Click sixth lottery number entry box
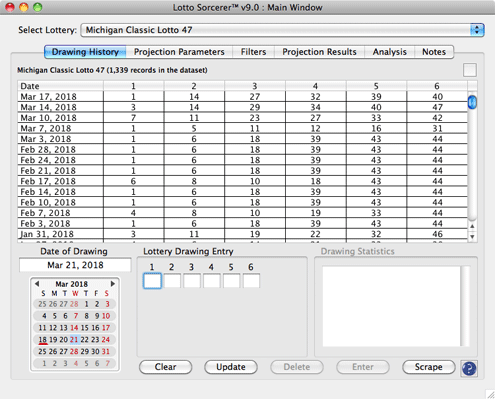 point(251,281)
